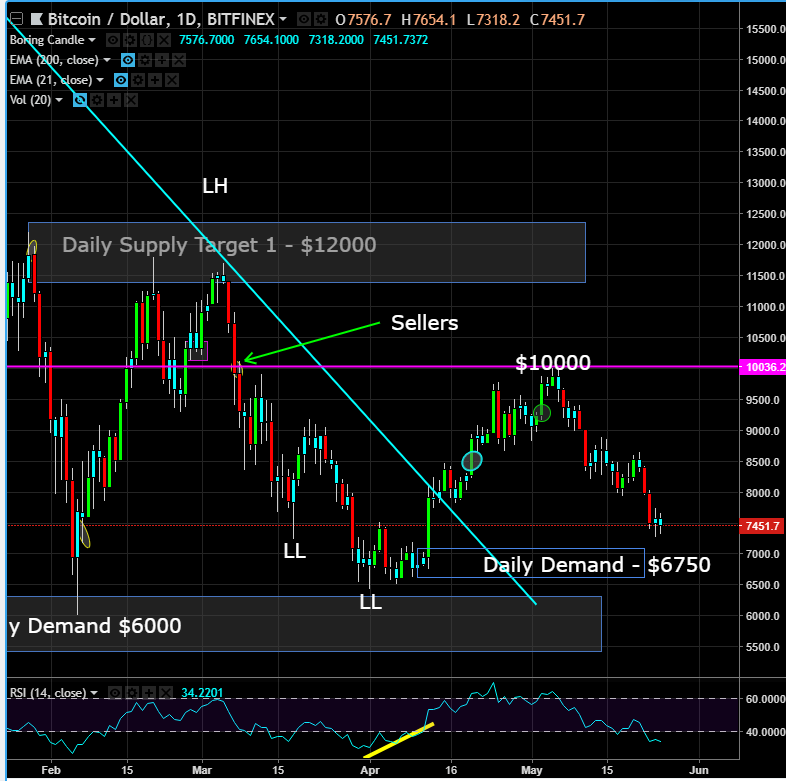Click the RSI value 34.2201
This screenshot has height=781, width=786.
pos(202,693)
